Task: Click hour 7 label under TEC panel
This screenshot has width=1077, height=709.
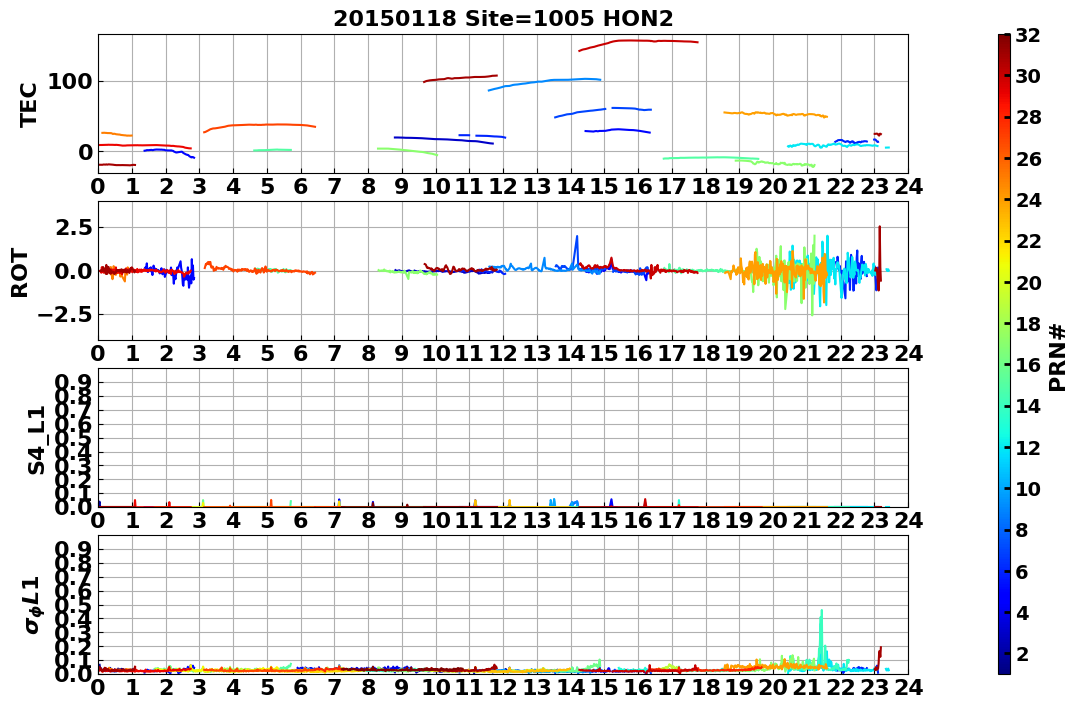Action: click(335, 186)
